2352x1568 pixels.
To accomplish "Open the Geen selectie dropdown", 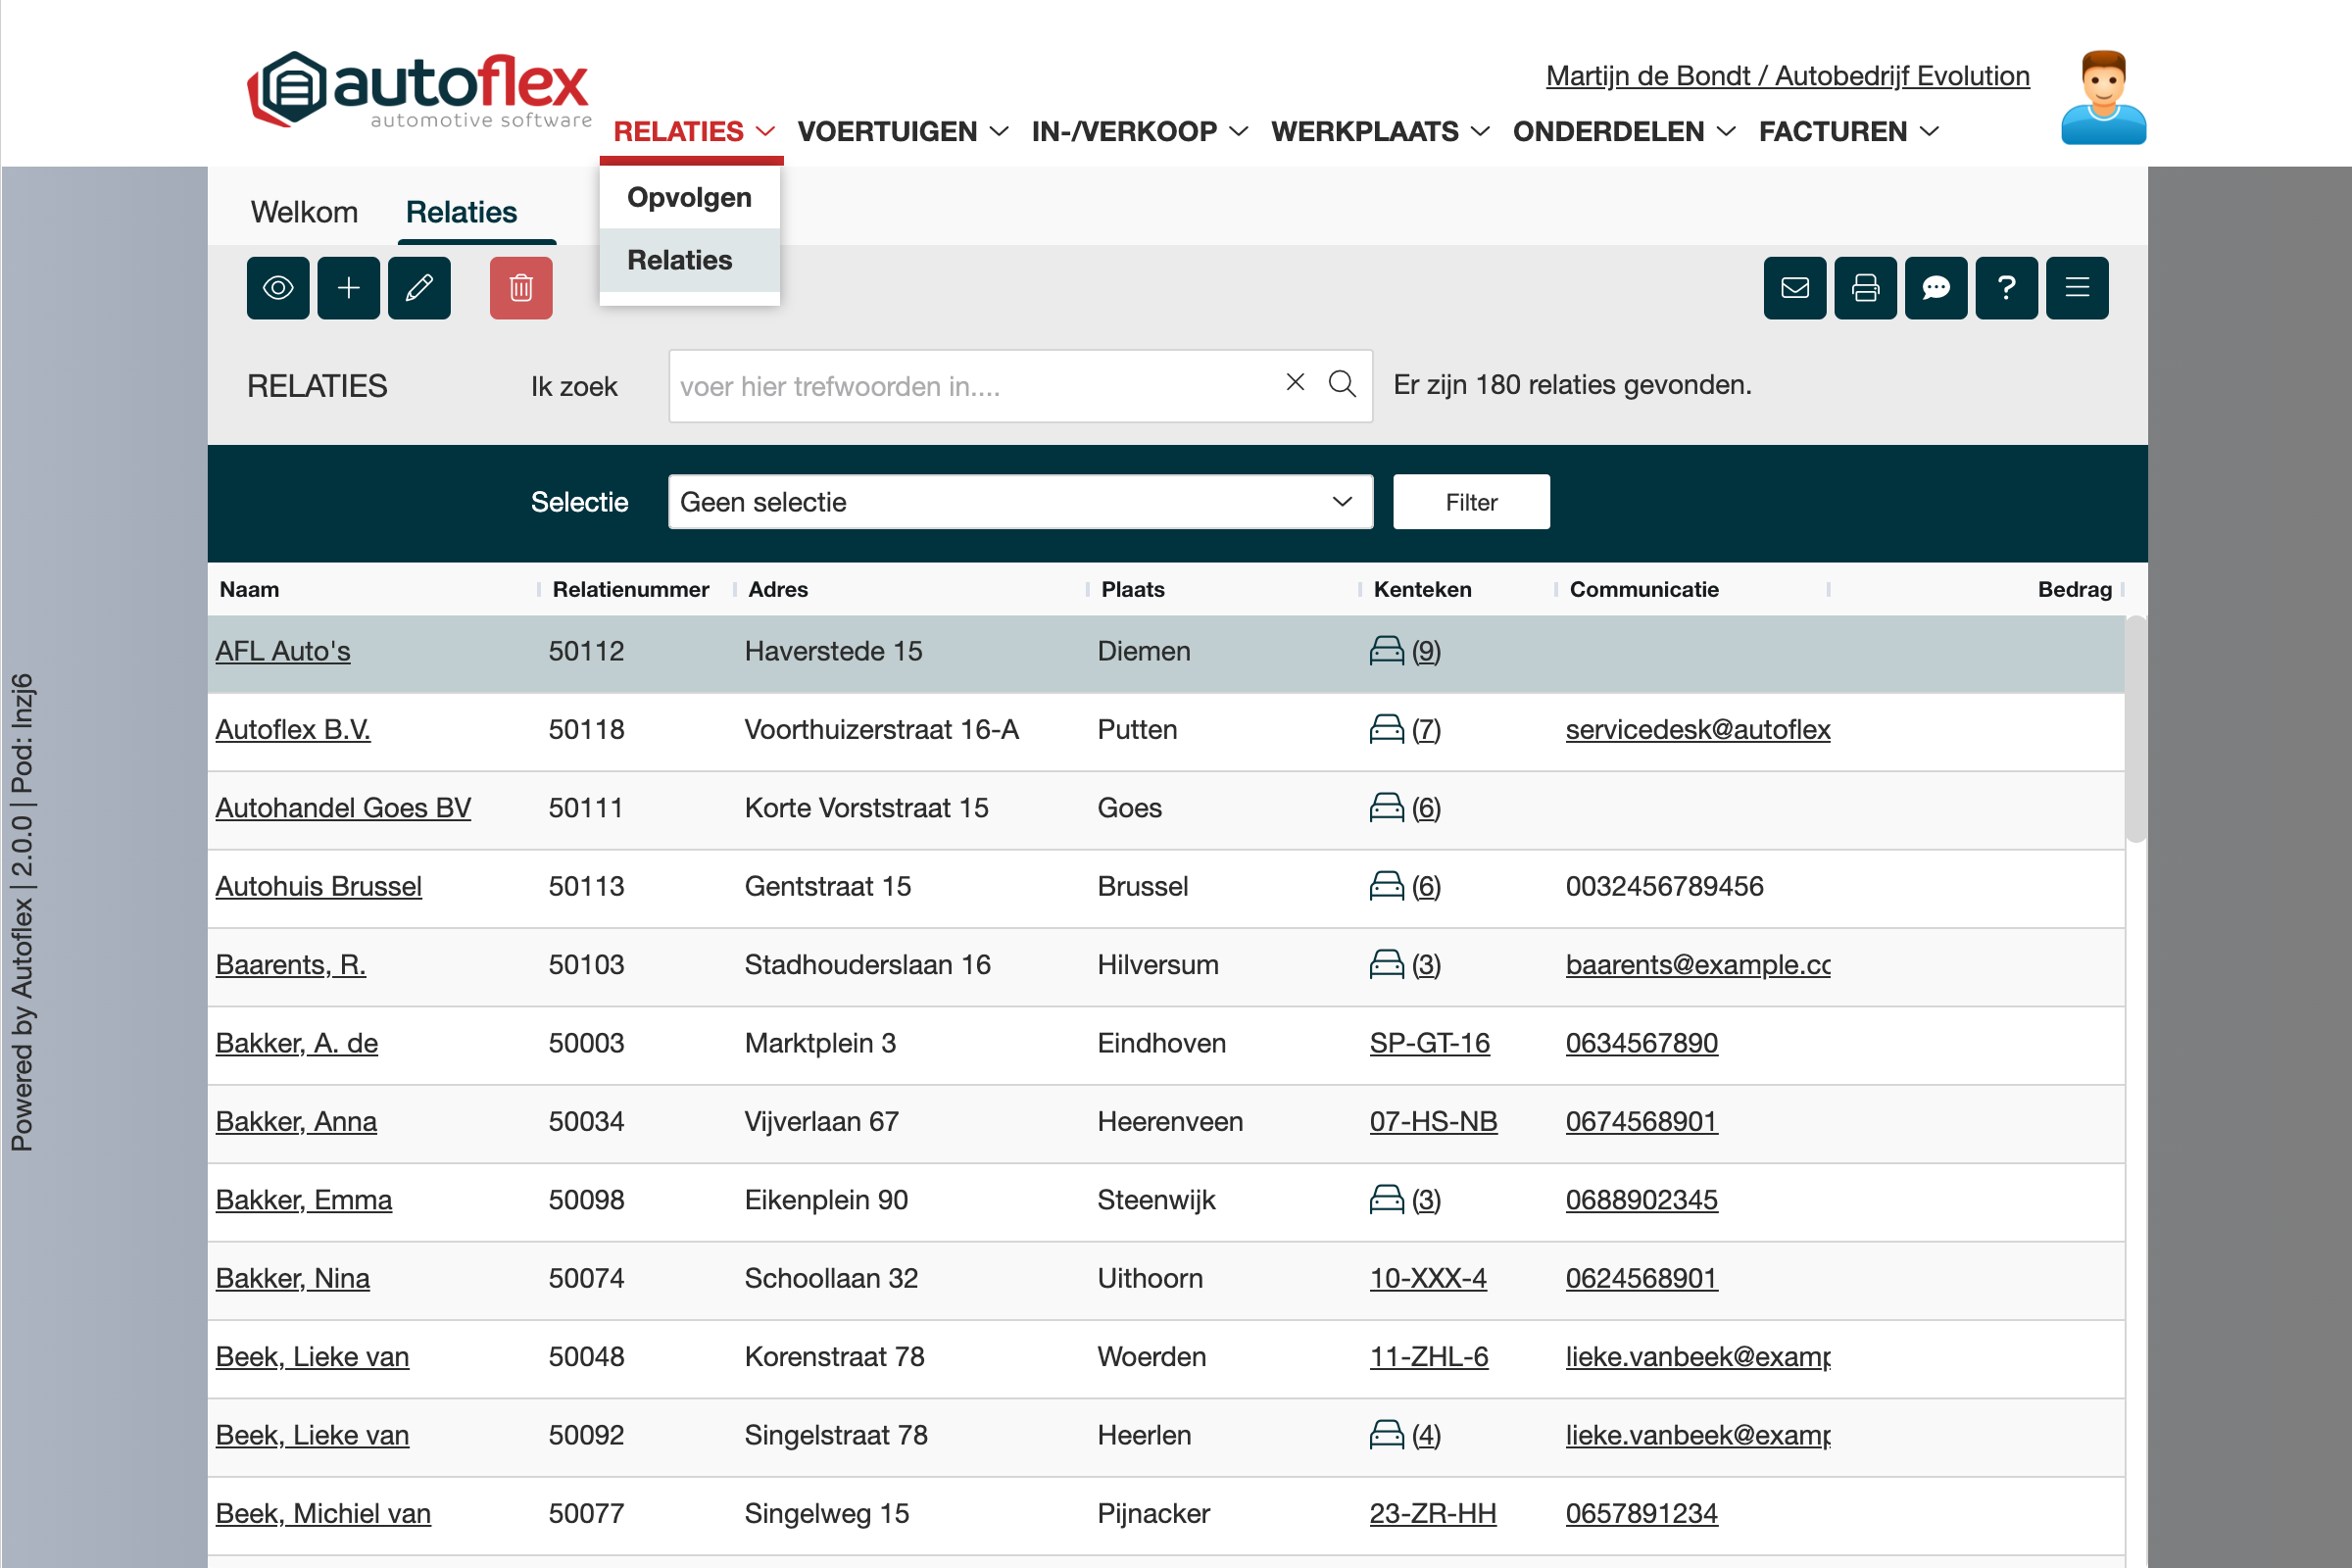I will (1020, 502).
